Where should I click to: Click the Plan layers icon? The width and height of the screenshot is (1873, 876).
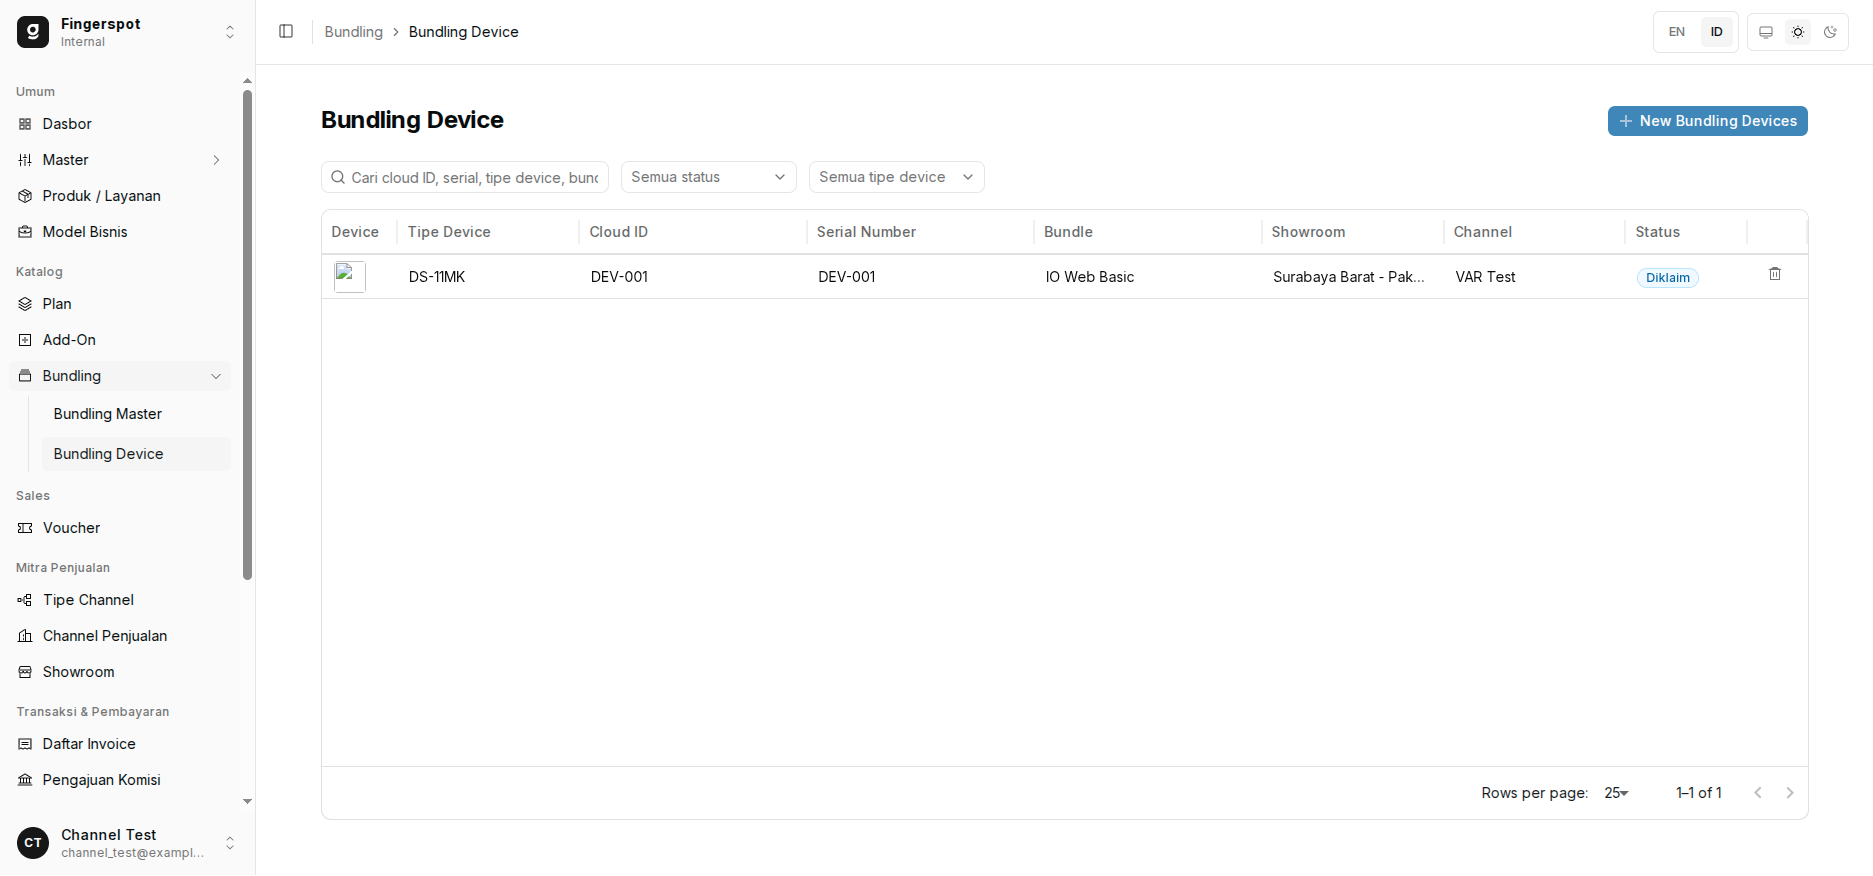[25, 304]
